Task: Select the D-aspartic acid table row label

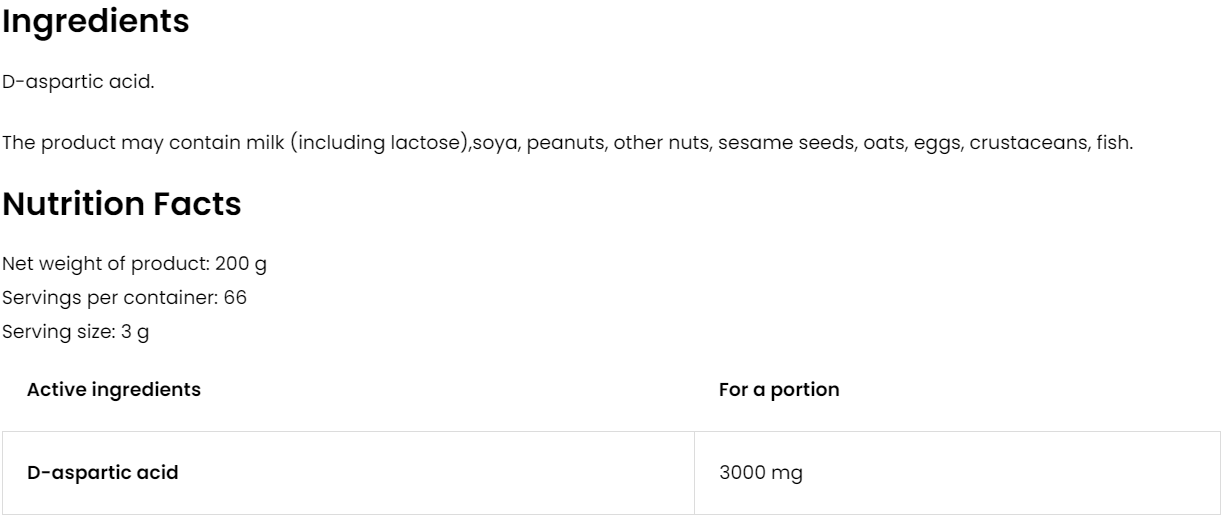Action: point(102,473)
